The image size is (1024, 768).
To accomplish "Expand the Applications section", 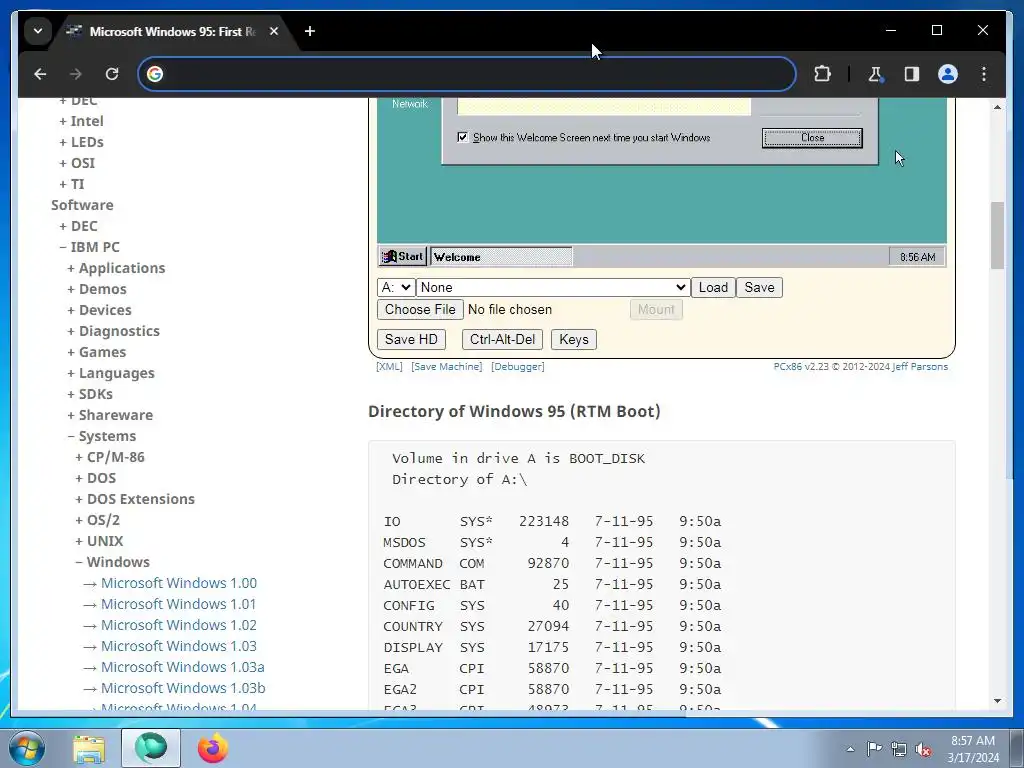I will [116, 268].
